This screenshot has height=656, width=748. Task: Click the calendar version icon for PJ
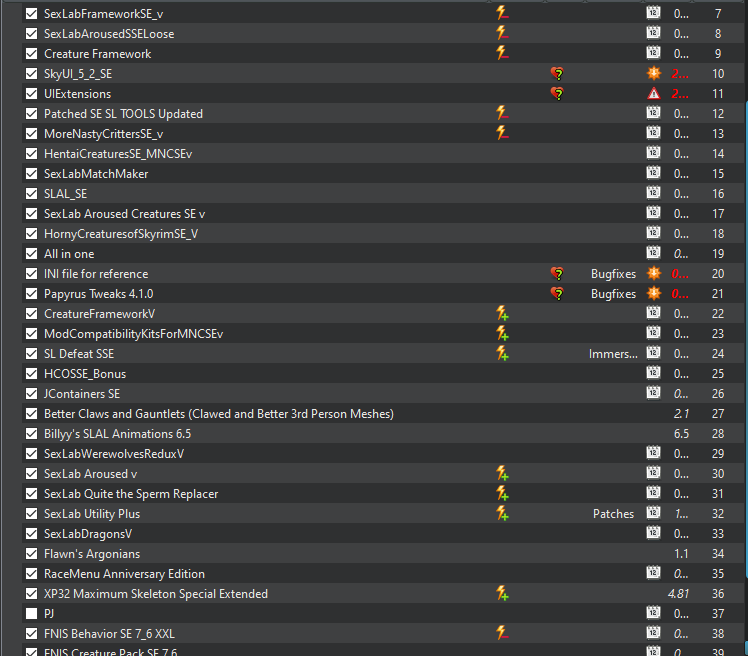click(x=653, y=612)
